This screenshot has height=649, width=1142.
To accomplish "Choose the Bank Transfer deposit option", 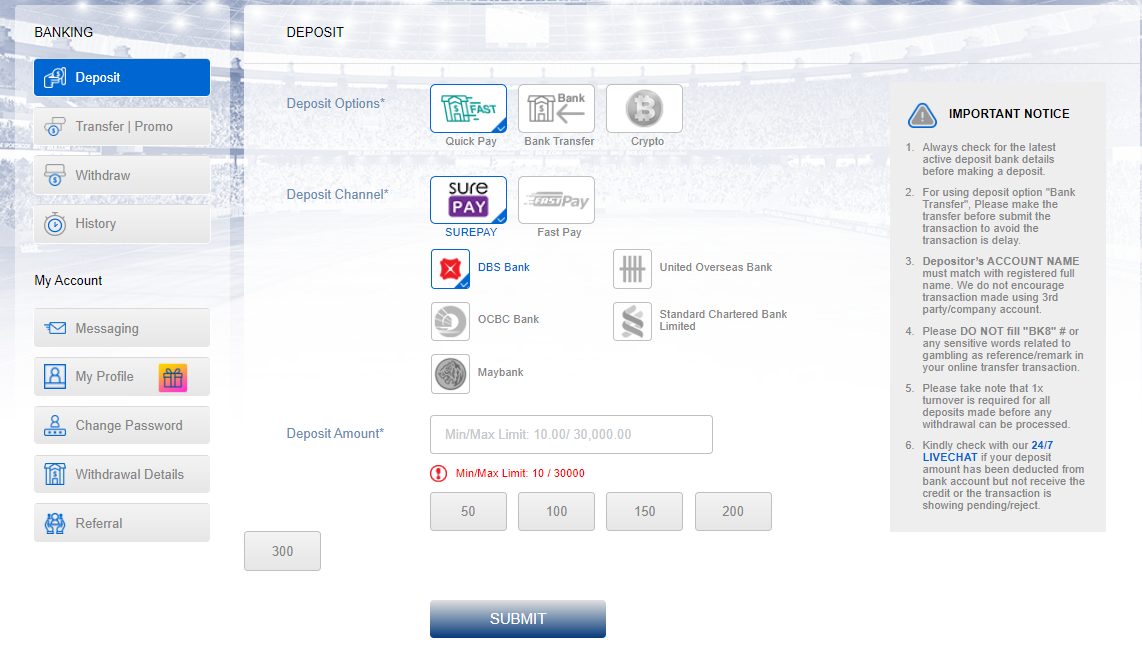I will (x=556, y=108).
